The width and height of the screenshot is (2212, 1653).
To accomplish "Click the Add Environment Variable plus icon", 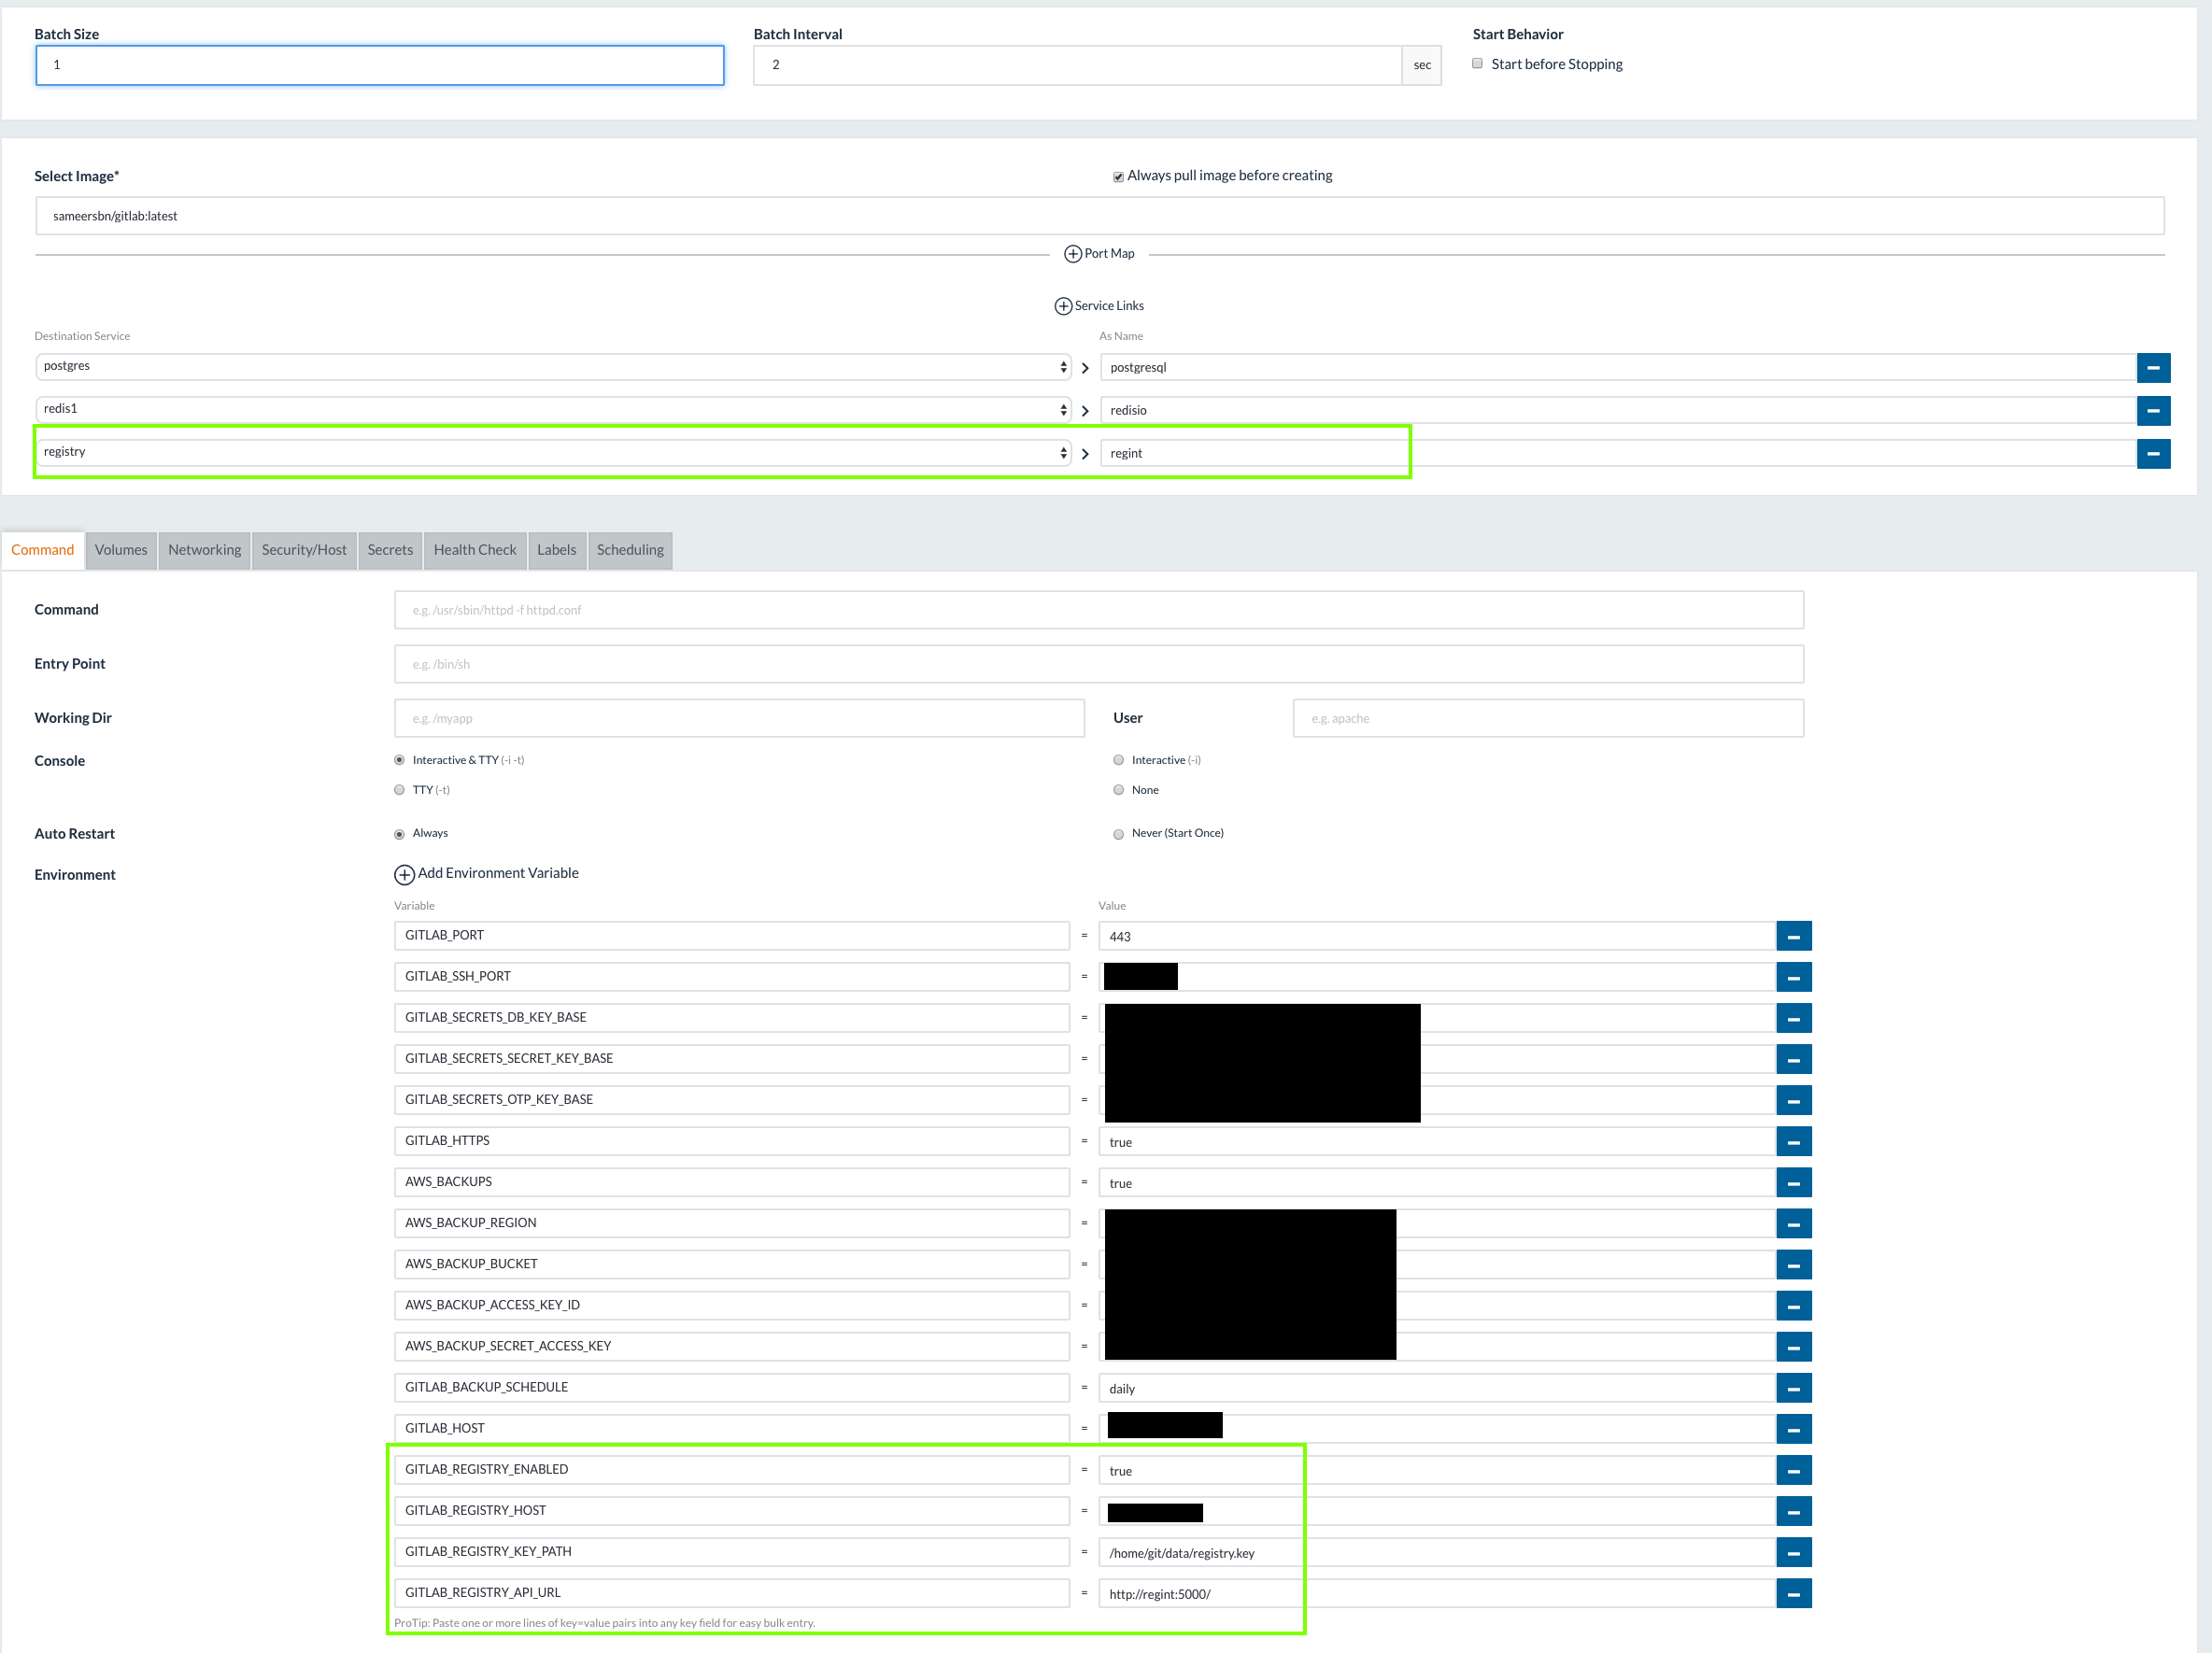I will (x=404, y=875).
